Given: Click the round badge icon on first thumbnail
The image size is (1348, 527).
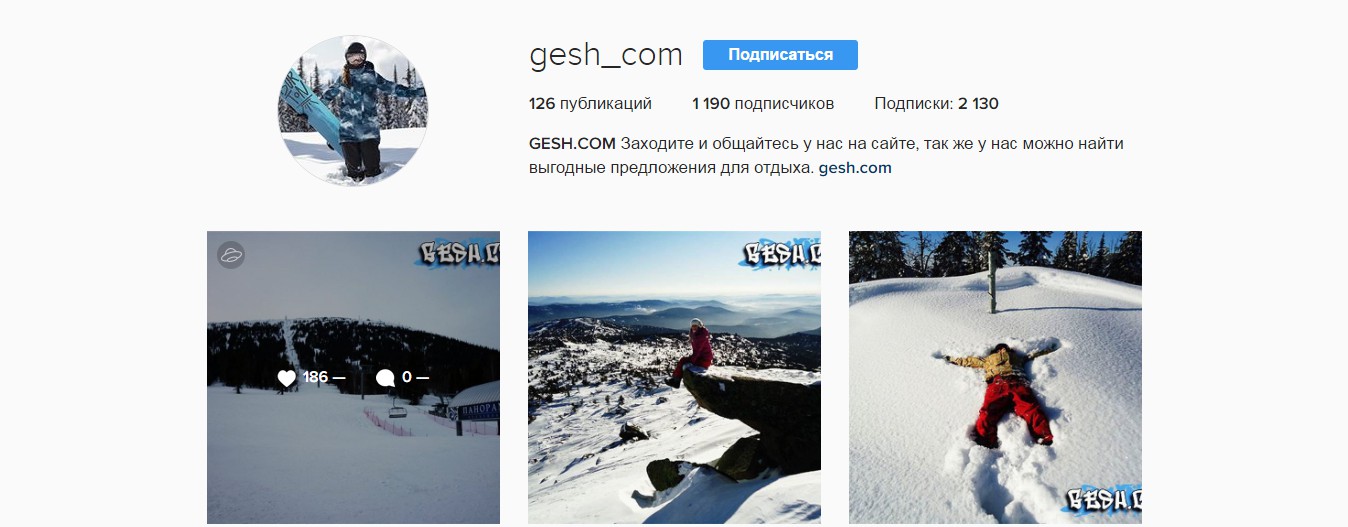Looking at the screenshot, I should (x=231, y=255).
